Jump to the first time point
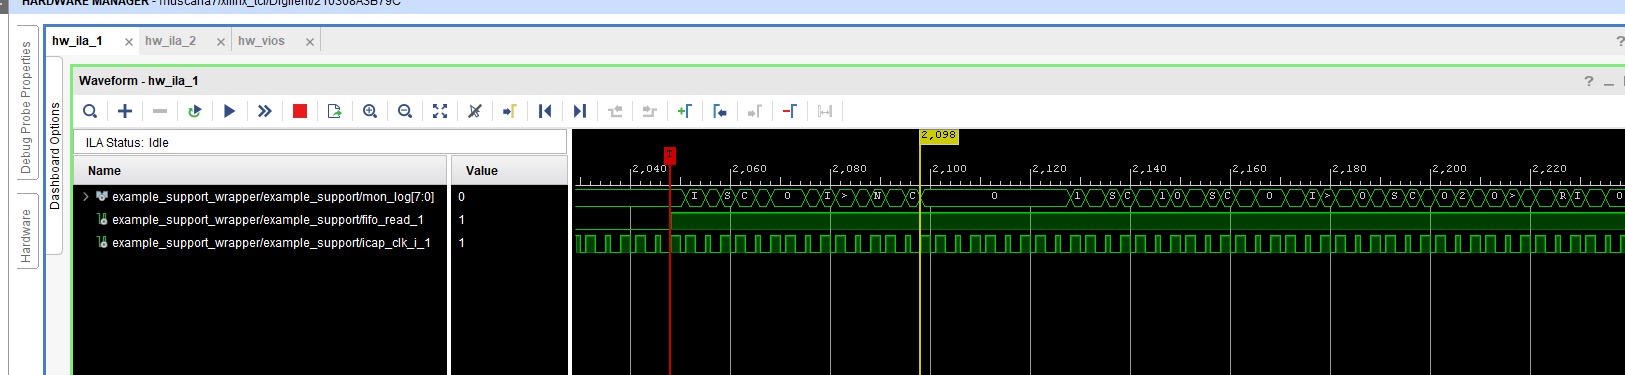1625x375 pixels. click(x=545, y=111)
